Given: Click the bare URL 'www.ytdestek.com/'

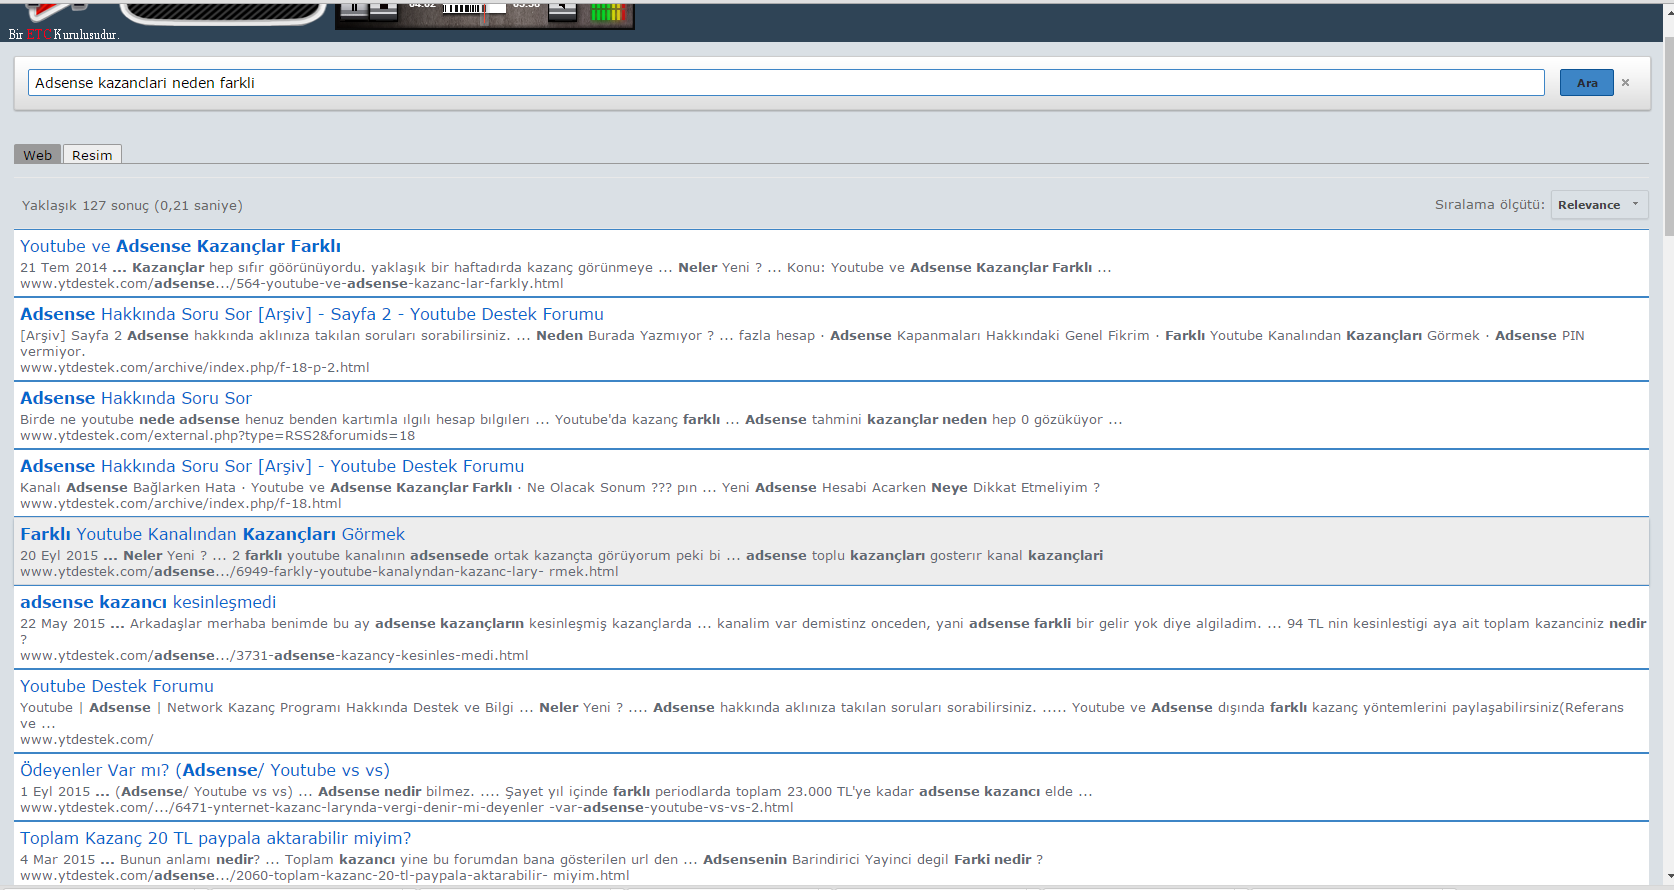Looking at the screenshot, I should pos(87,740).
